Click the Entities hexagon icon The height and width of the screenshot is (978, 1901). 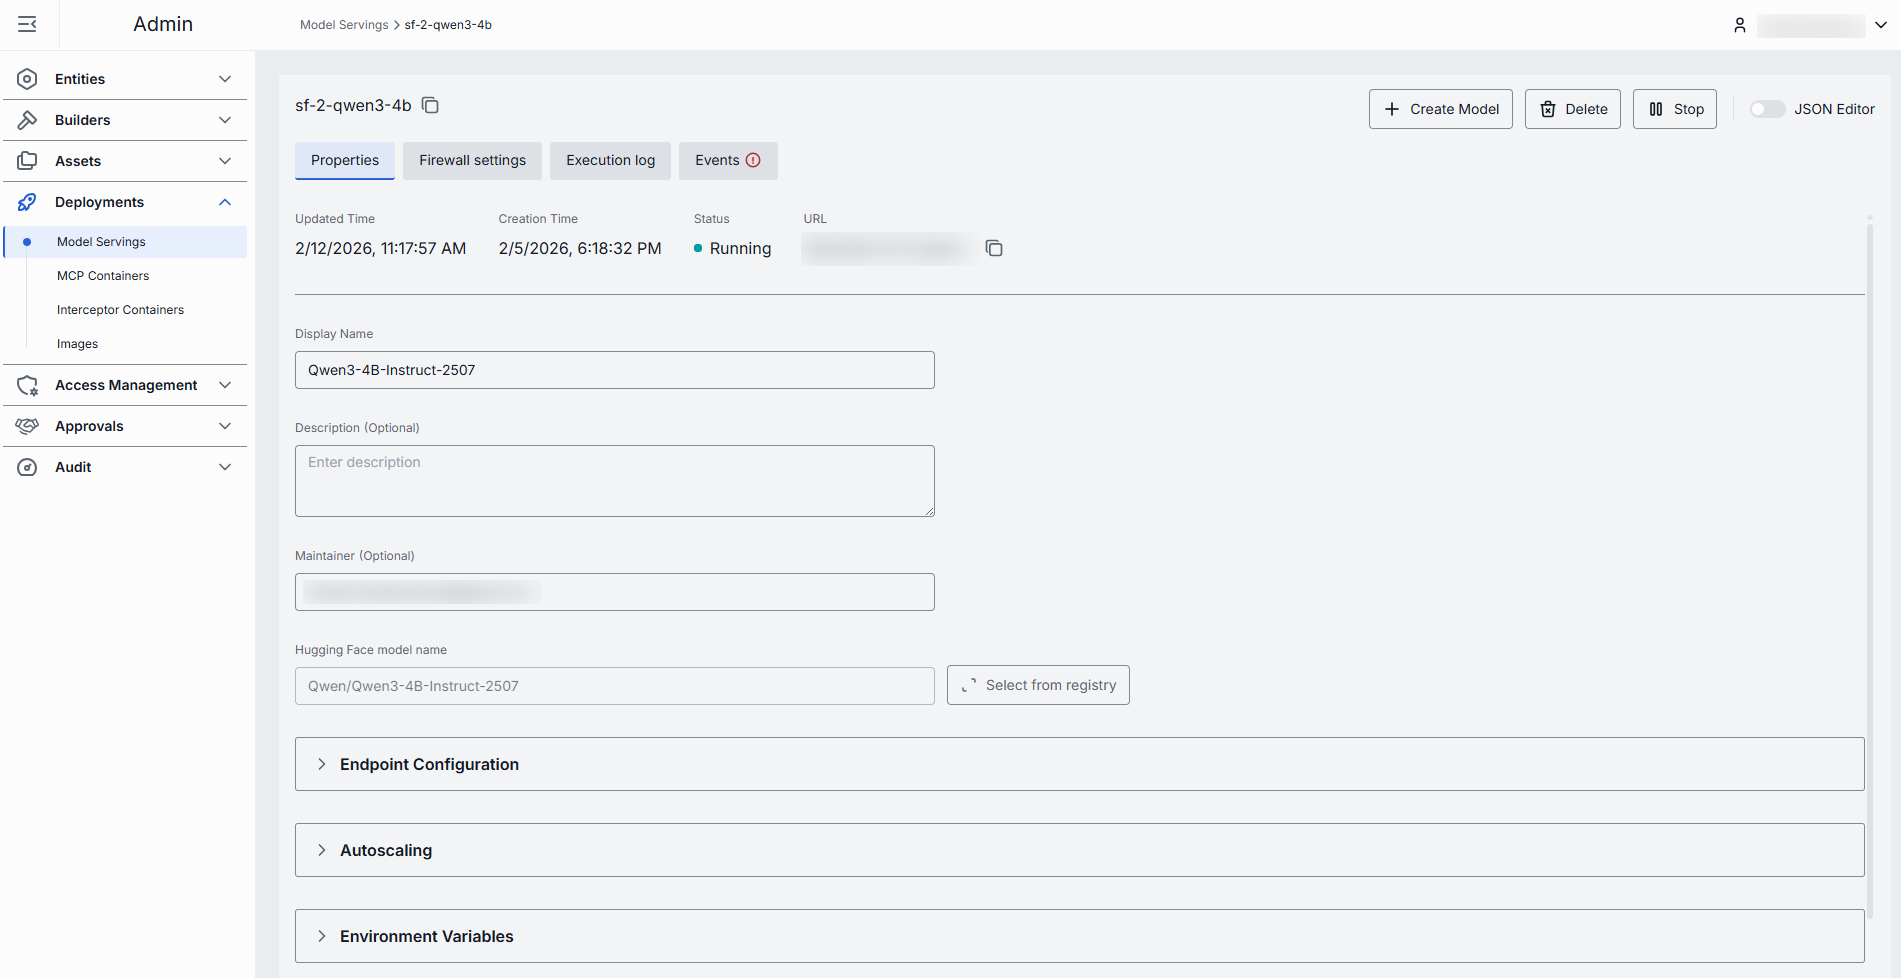click(x=27, y=79)
